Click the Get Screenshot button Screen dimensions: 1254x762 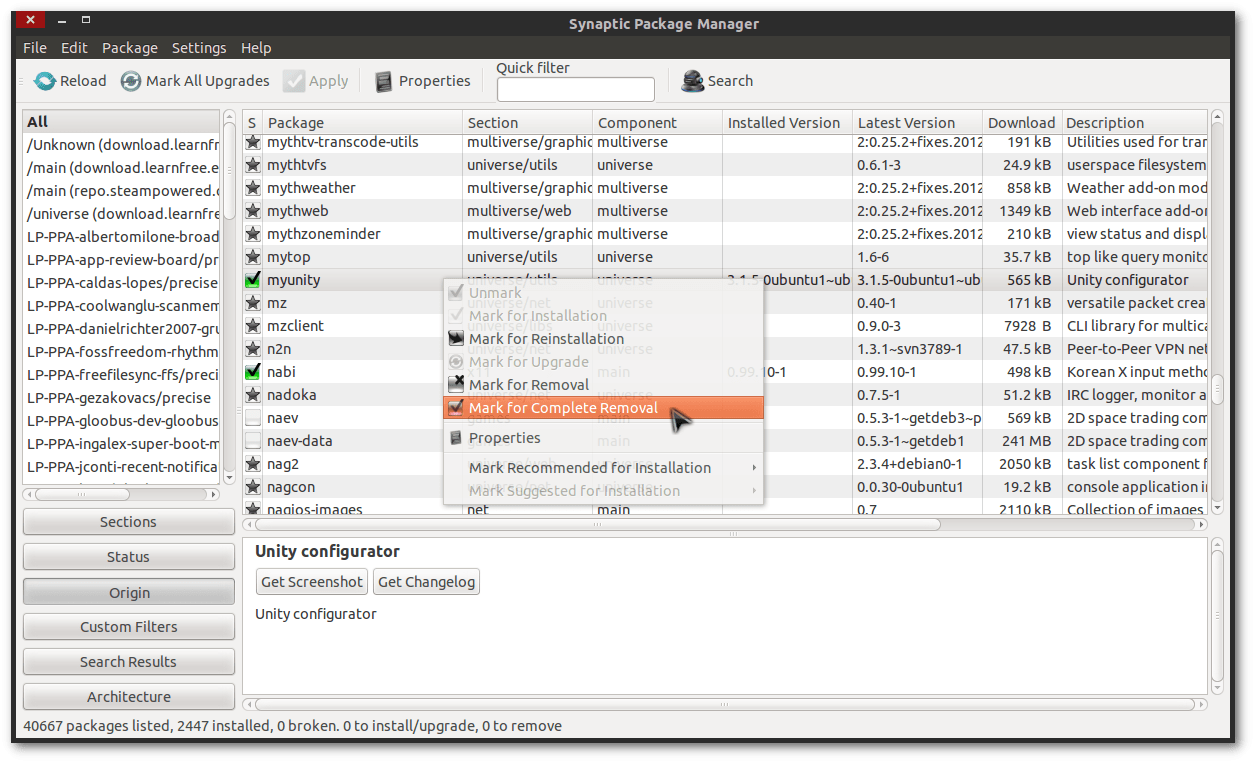(x=312, y=582)
